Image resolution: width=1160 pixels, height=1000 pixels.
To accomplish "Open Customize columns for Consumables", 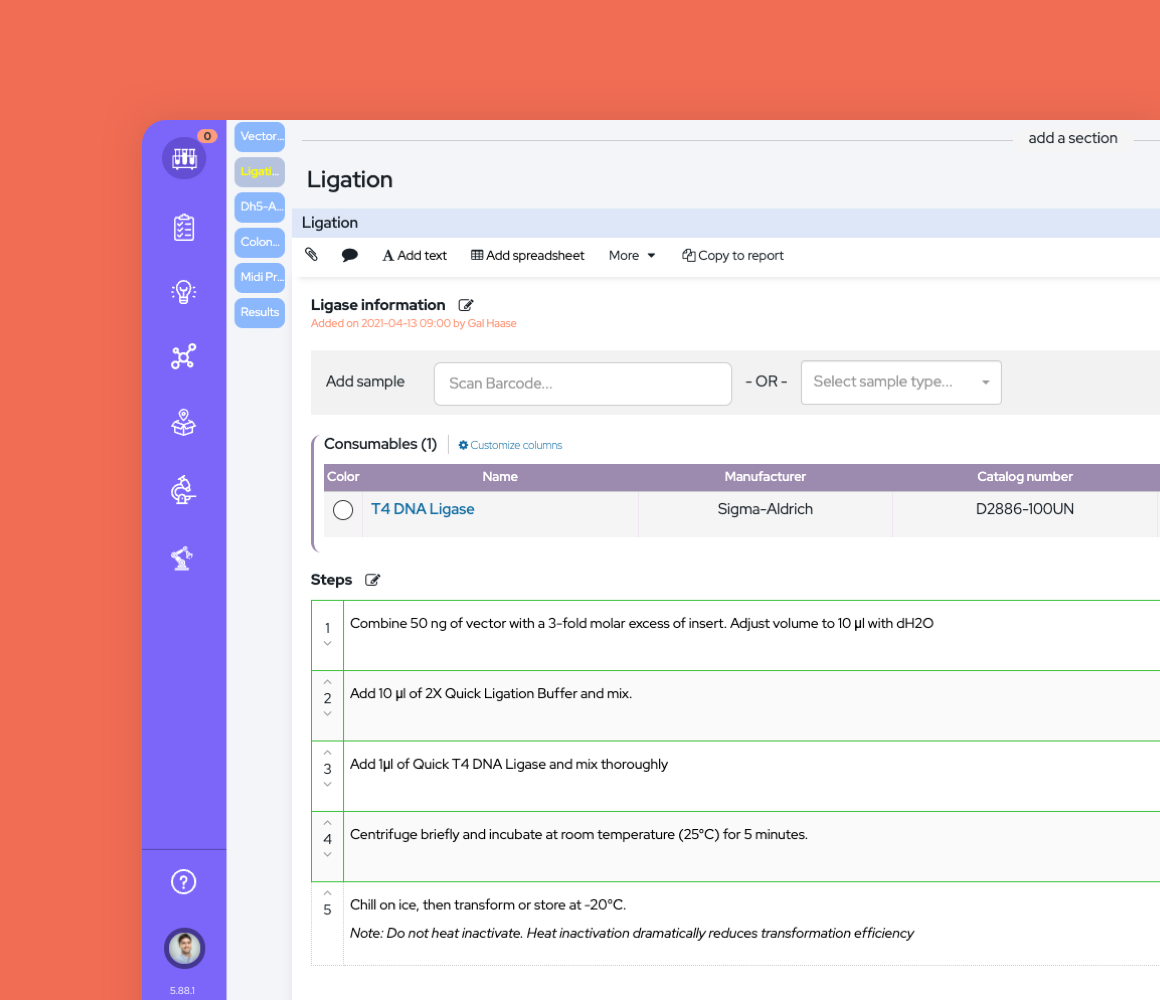I will coord(510,444).
